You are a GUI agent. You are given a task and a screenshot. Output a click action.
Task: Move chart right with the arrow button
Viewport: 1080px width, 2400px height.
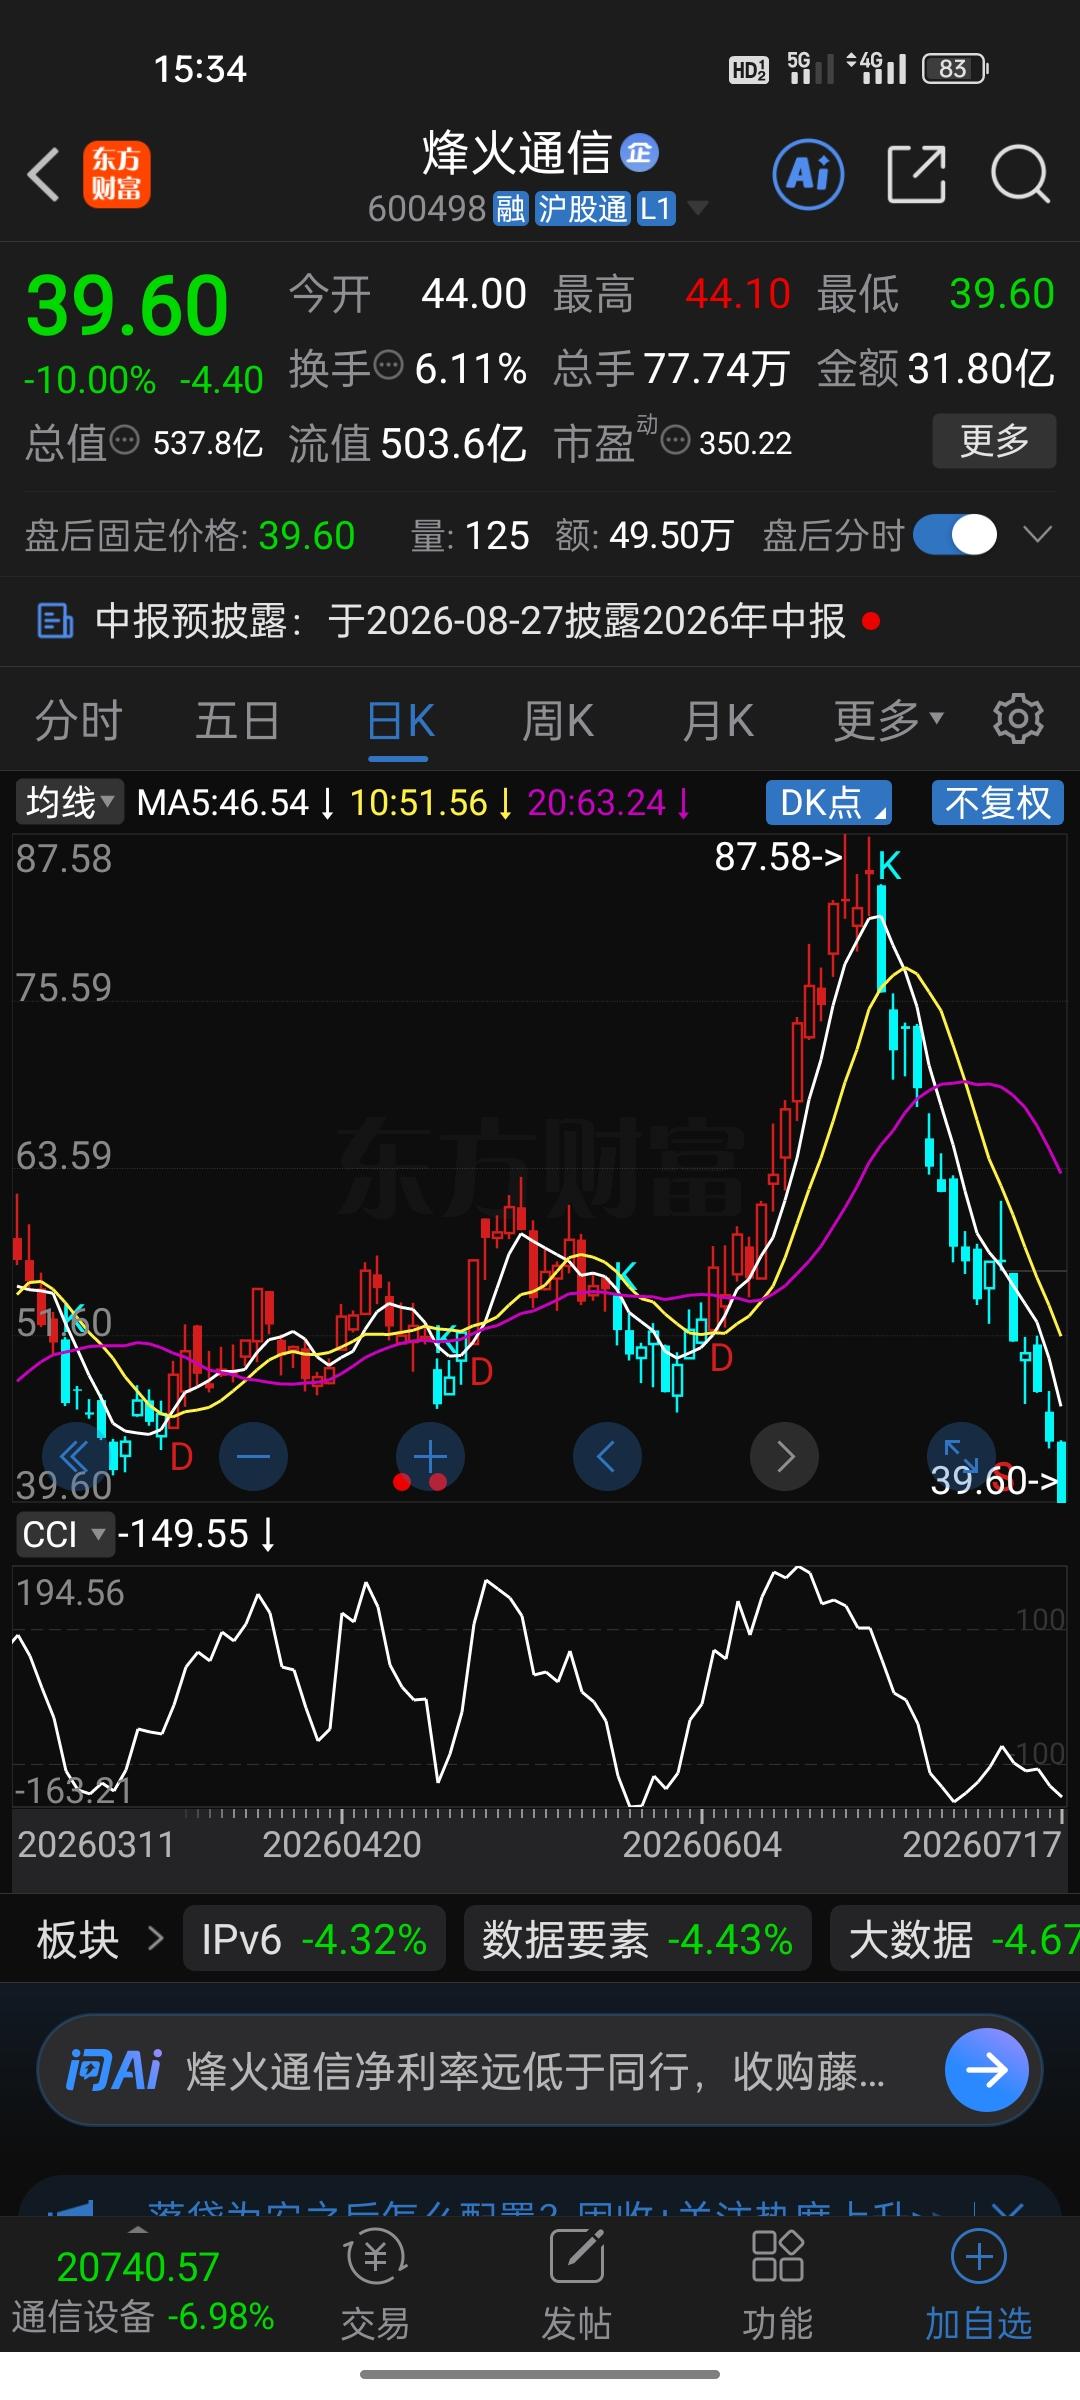[784, 1456]
